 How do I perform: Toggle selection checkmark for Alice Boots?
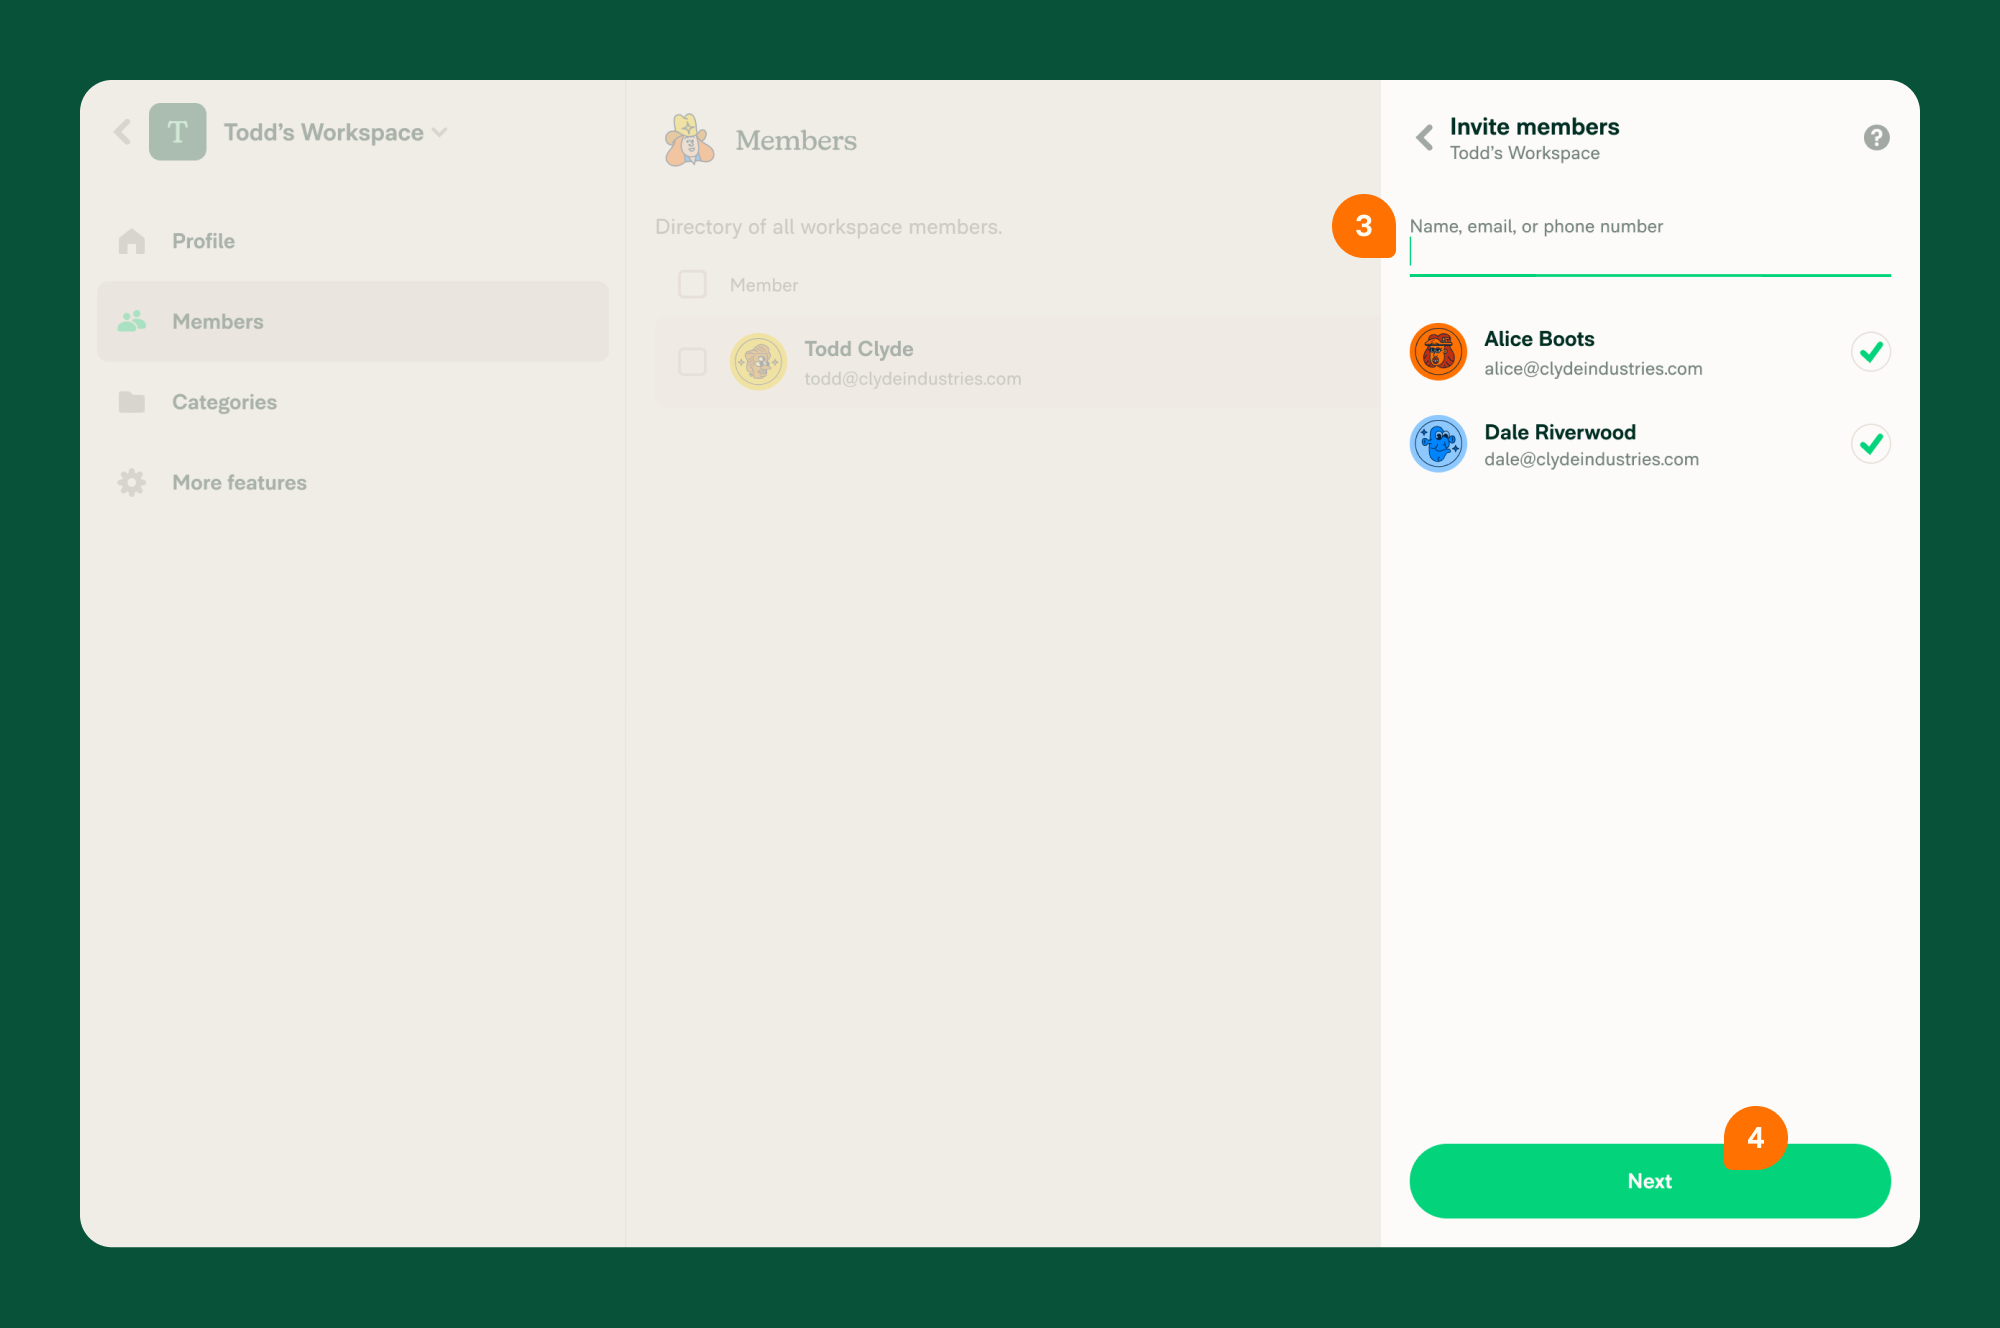[1871, 351]
